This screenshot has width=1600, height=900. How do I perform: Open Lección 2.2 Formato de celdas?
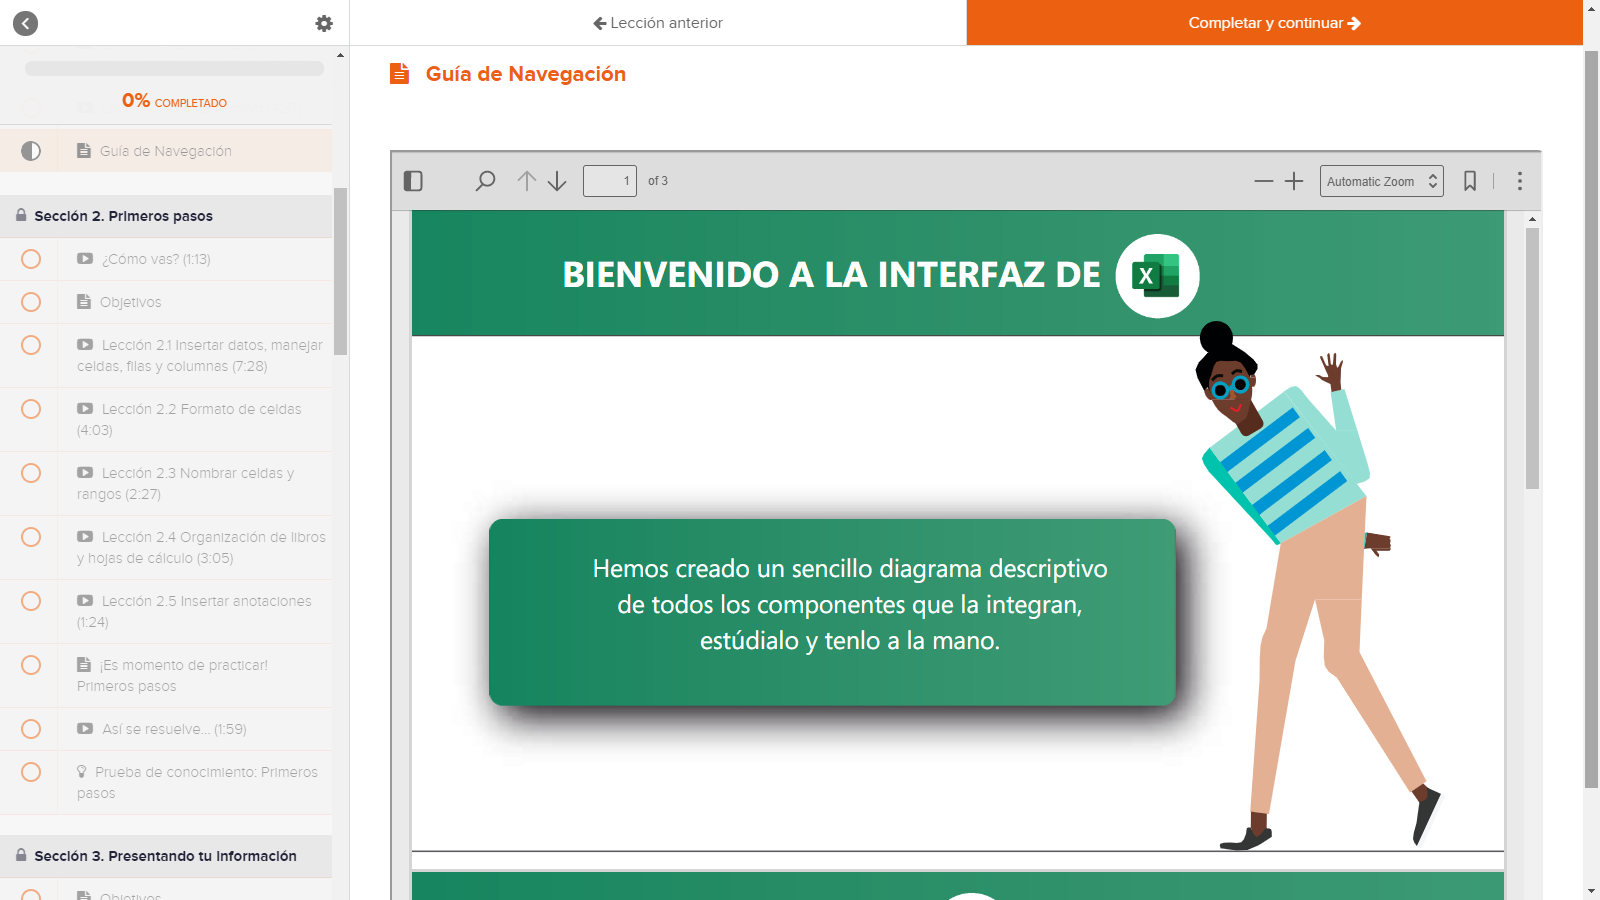166,419
